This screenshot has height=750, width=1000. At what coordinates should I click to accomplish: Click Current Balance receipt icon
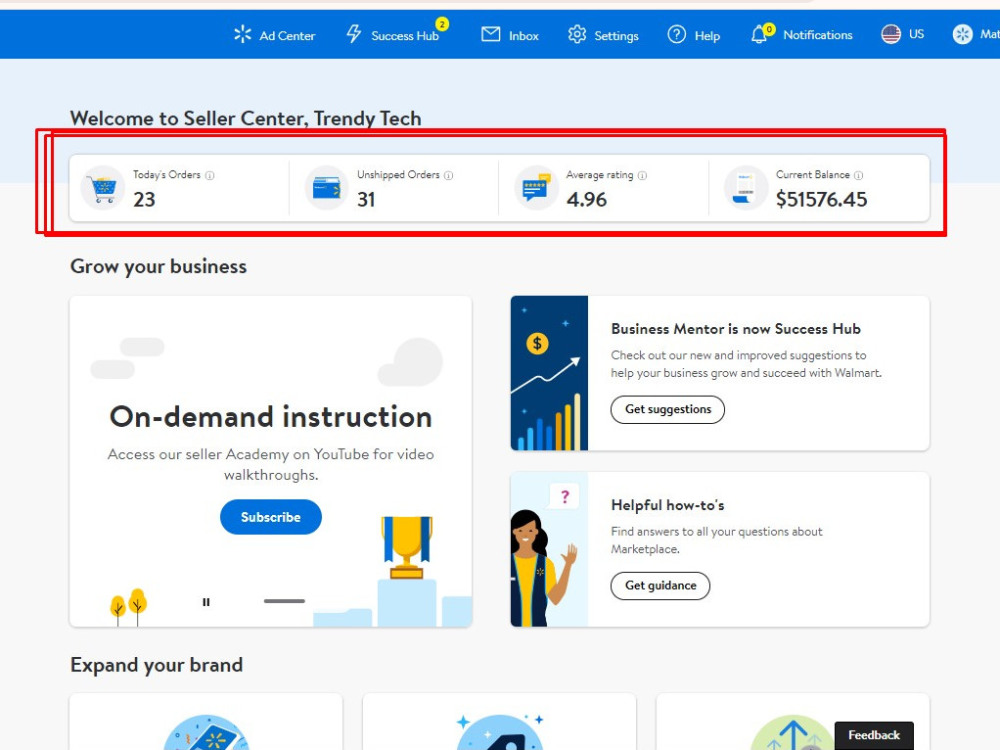[746, 188]
